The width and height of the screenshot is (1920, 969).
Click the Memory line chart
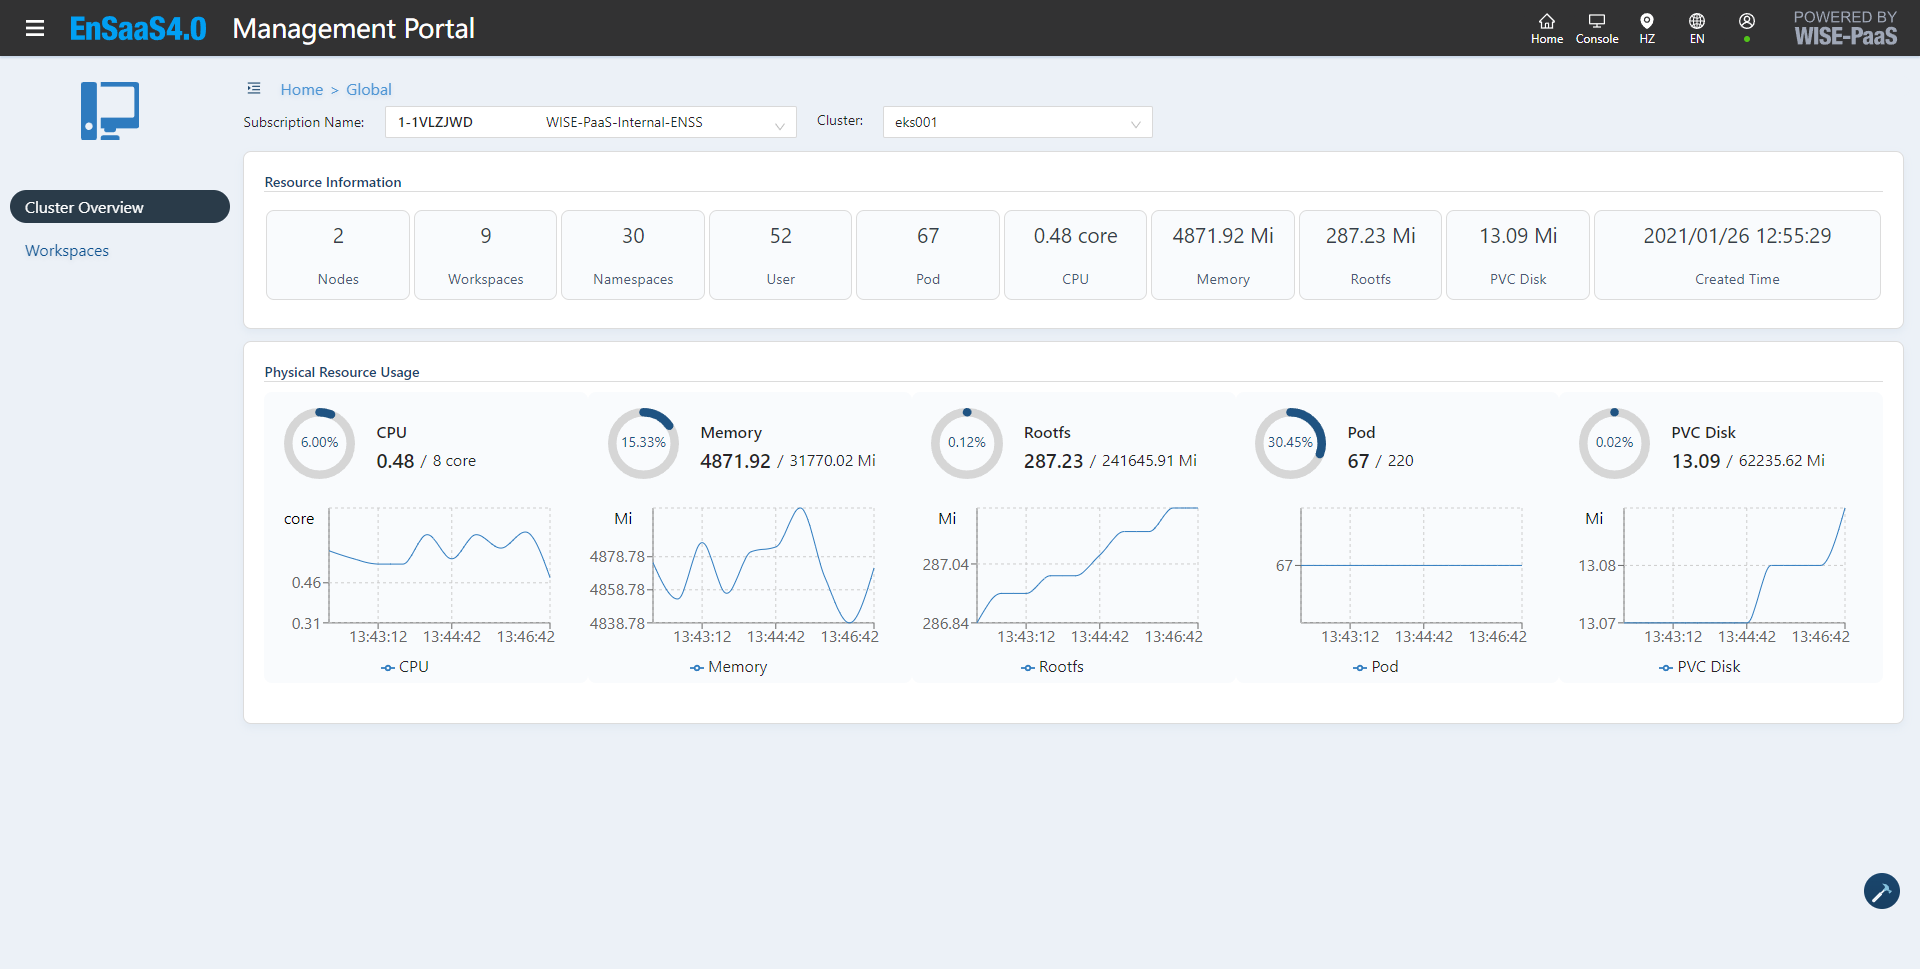764,565
